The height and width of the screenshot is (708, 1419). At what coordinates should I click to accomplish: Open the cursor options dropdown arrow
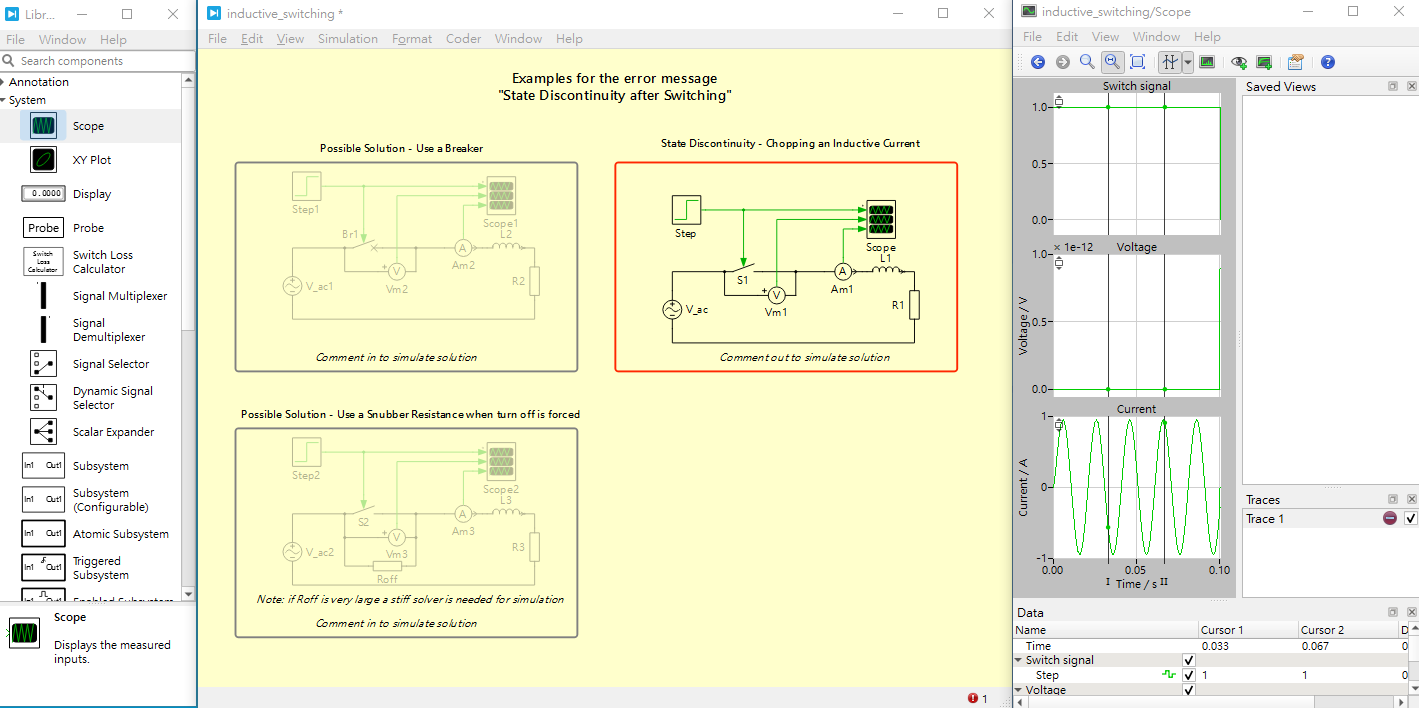pyautogui.click(x=1187, y=62)
